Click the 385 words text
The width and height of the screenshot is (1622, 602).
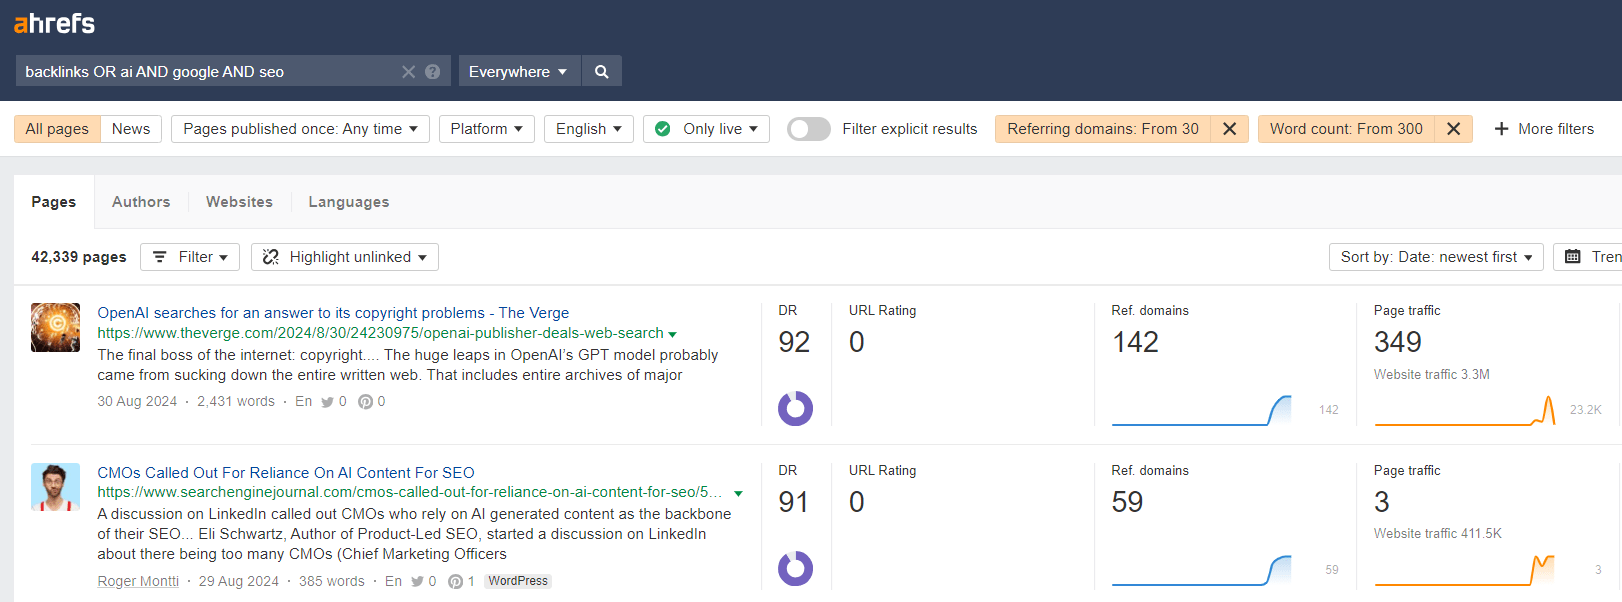point(332,581)
